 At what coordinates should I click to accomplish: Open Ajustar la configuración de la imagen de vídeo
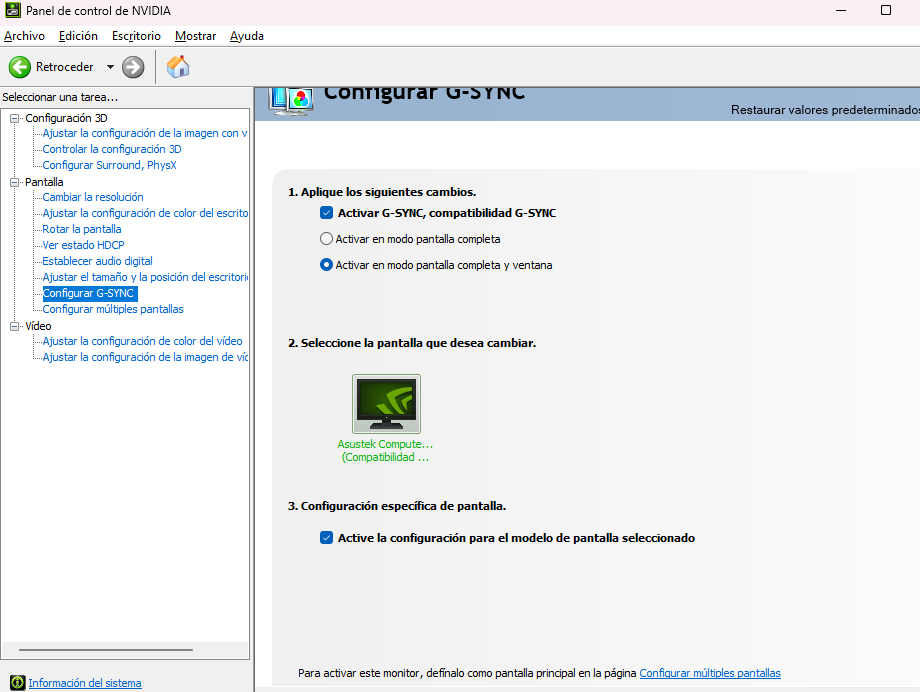pyautogui.click(x=145, y=357)
